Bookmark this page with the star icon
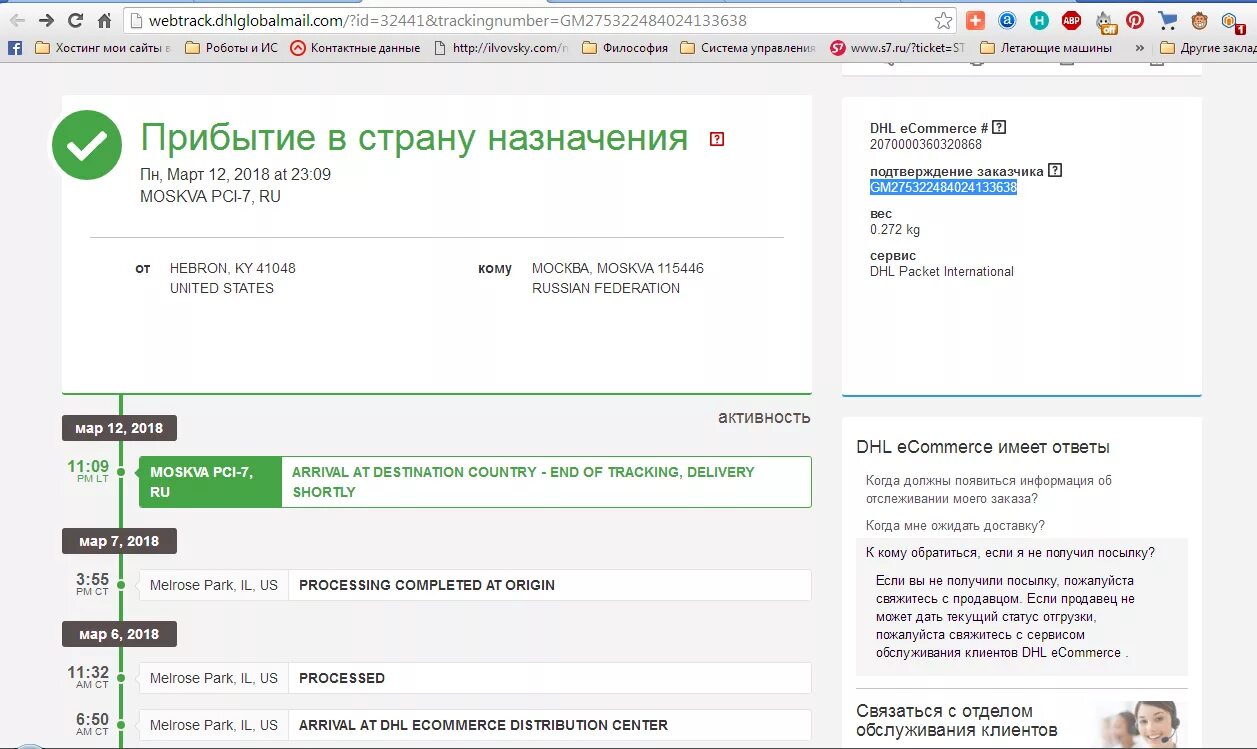1257x749 pixels. (x=943, y=20)
